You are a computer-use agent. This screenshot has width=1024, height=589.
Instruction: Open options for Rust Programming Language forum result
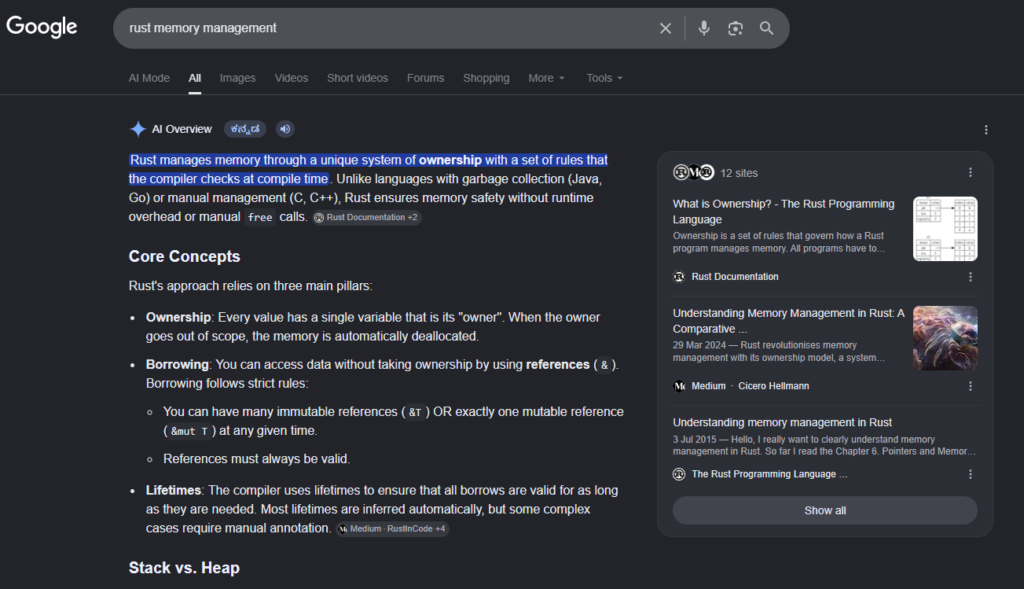click(x=970, y=474)
